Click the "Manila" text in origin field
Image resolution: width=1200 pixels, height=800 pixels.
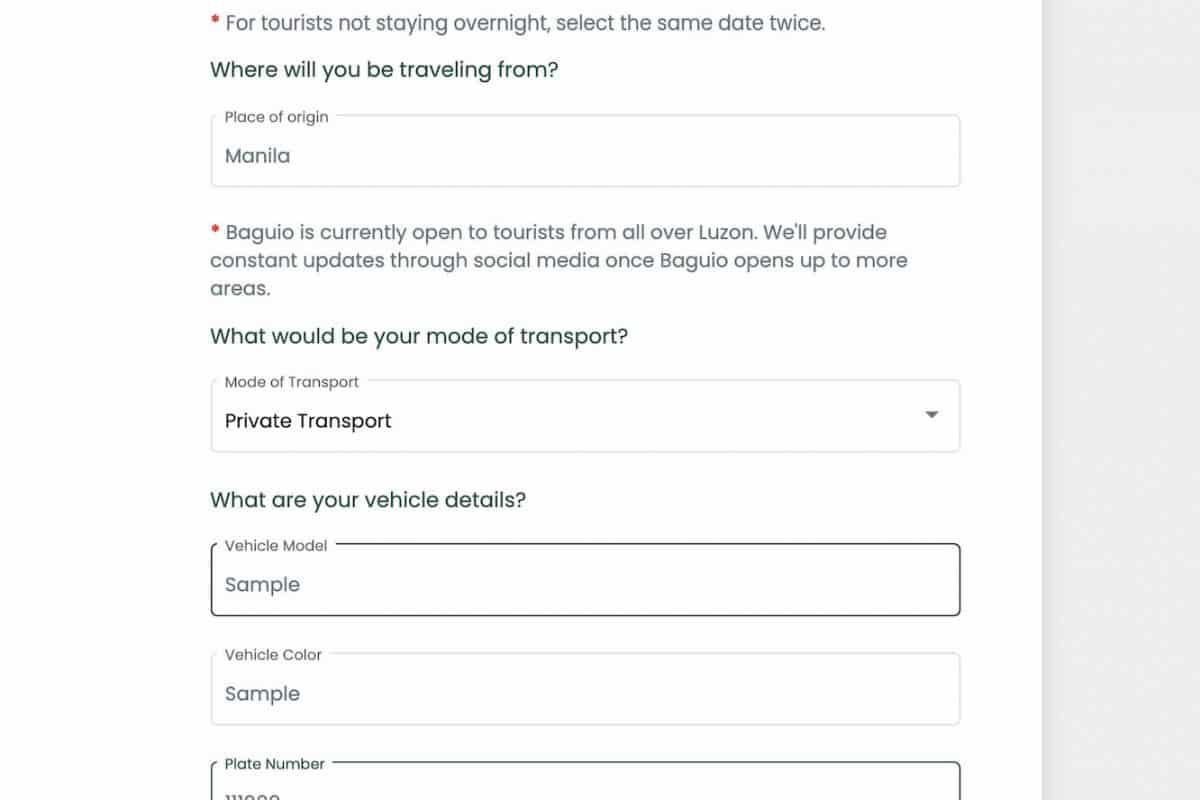(x=257, y=156)
